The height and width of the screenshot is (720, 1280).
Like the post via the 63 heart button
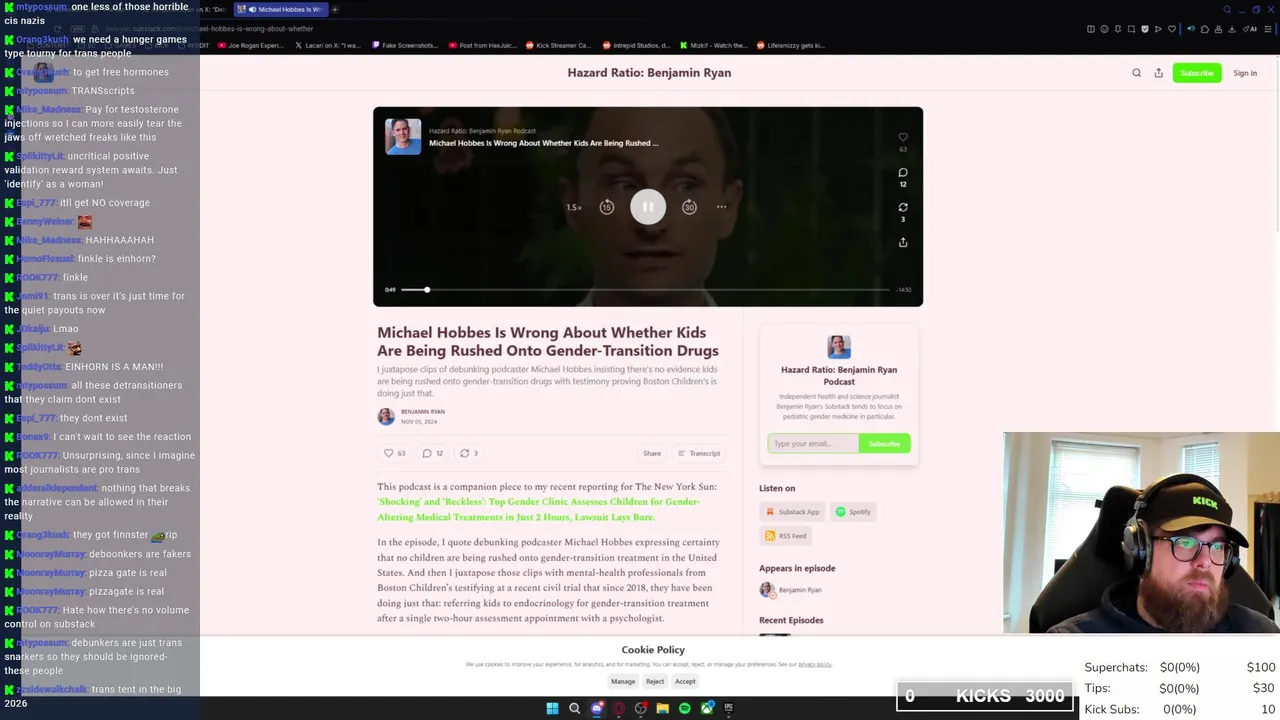click(x=395, y=453)
